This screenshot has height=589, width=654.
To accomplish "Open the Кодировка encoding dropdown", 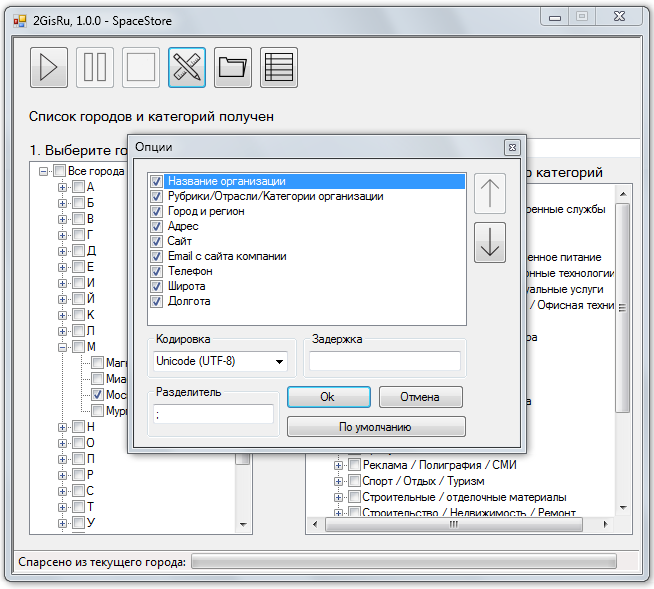I will click(221, 361).
